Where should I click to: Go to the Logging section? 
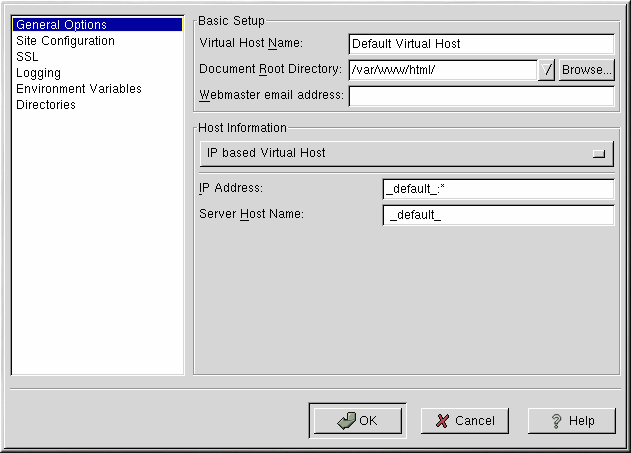click(38, 73)
